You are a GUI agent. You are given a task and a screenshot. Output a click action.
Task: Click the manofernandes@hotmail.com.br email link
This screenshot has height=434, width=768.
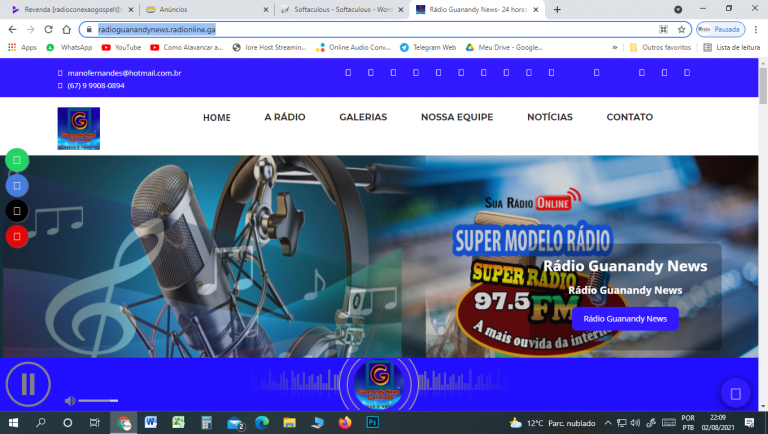pos(124,73)
